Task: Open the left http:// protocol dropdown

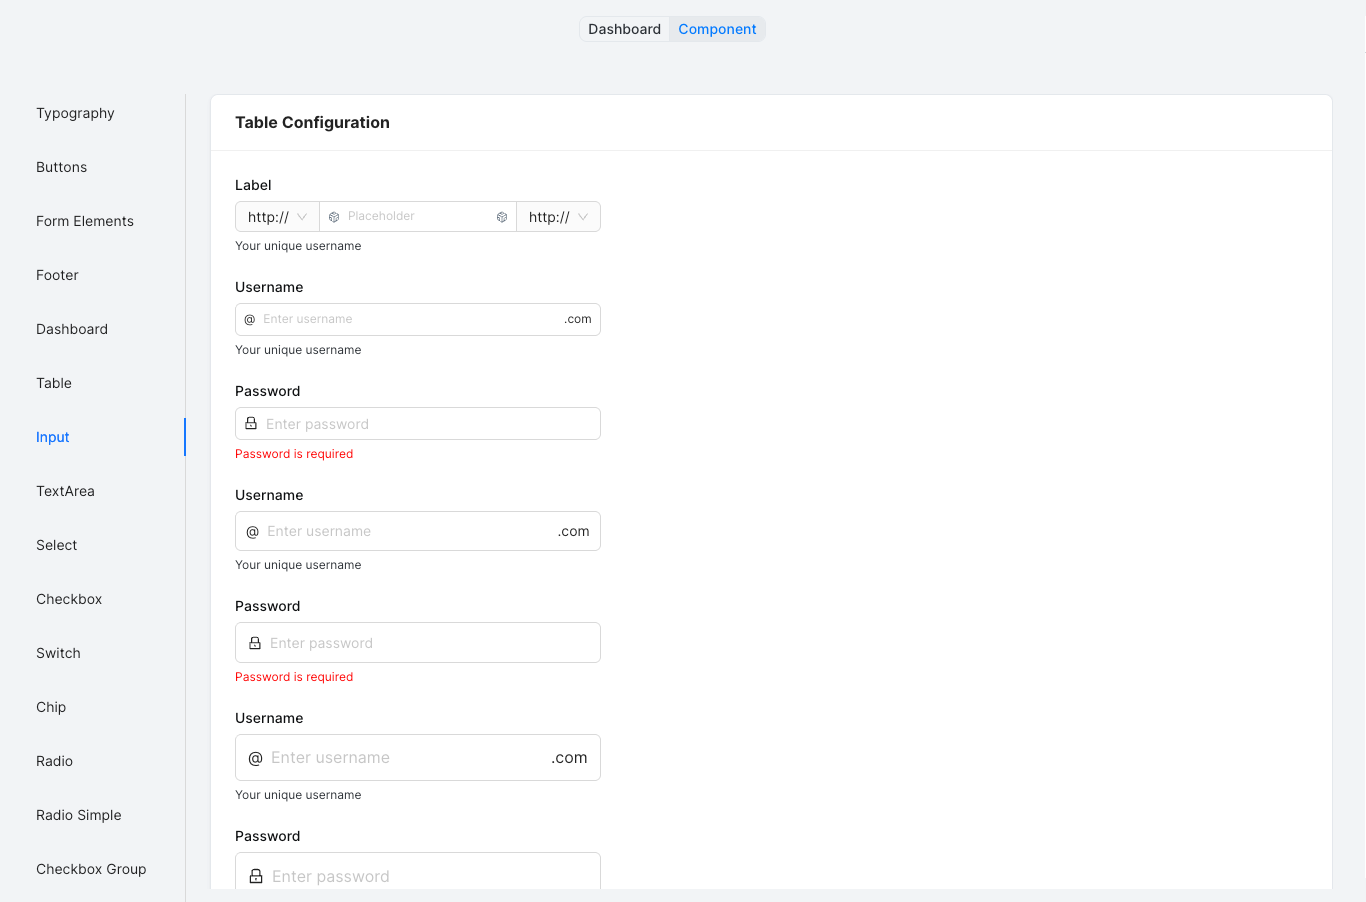Action: pyautogui.click(x=276, y=216)
